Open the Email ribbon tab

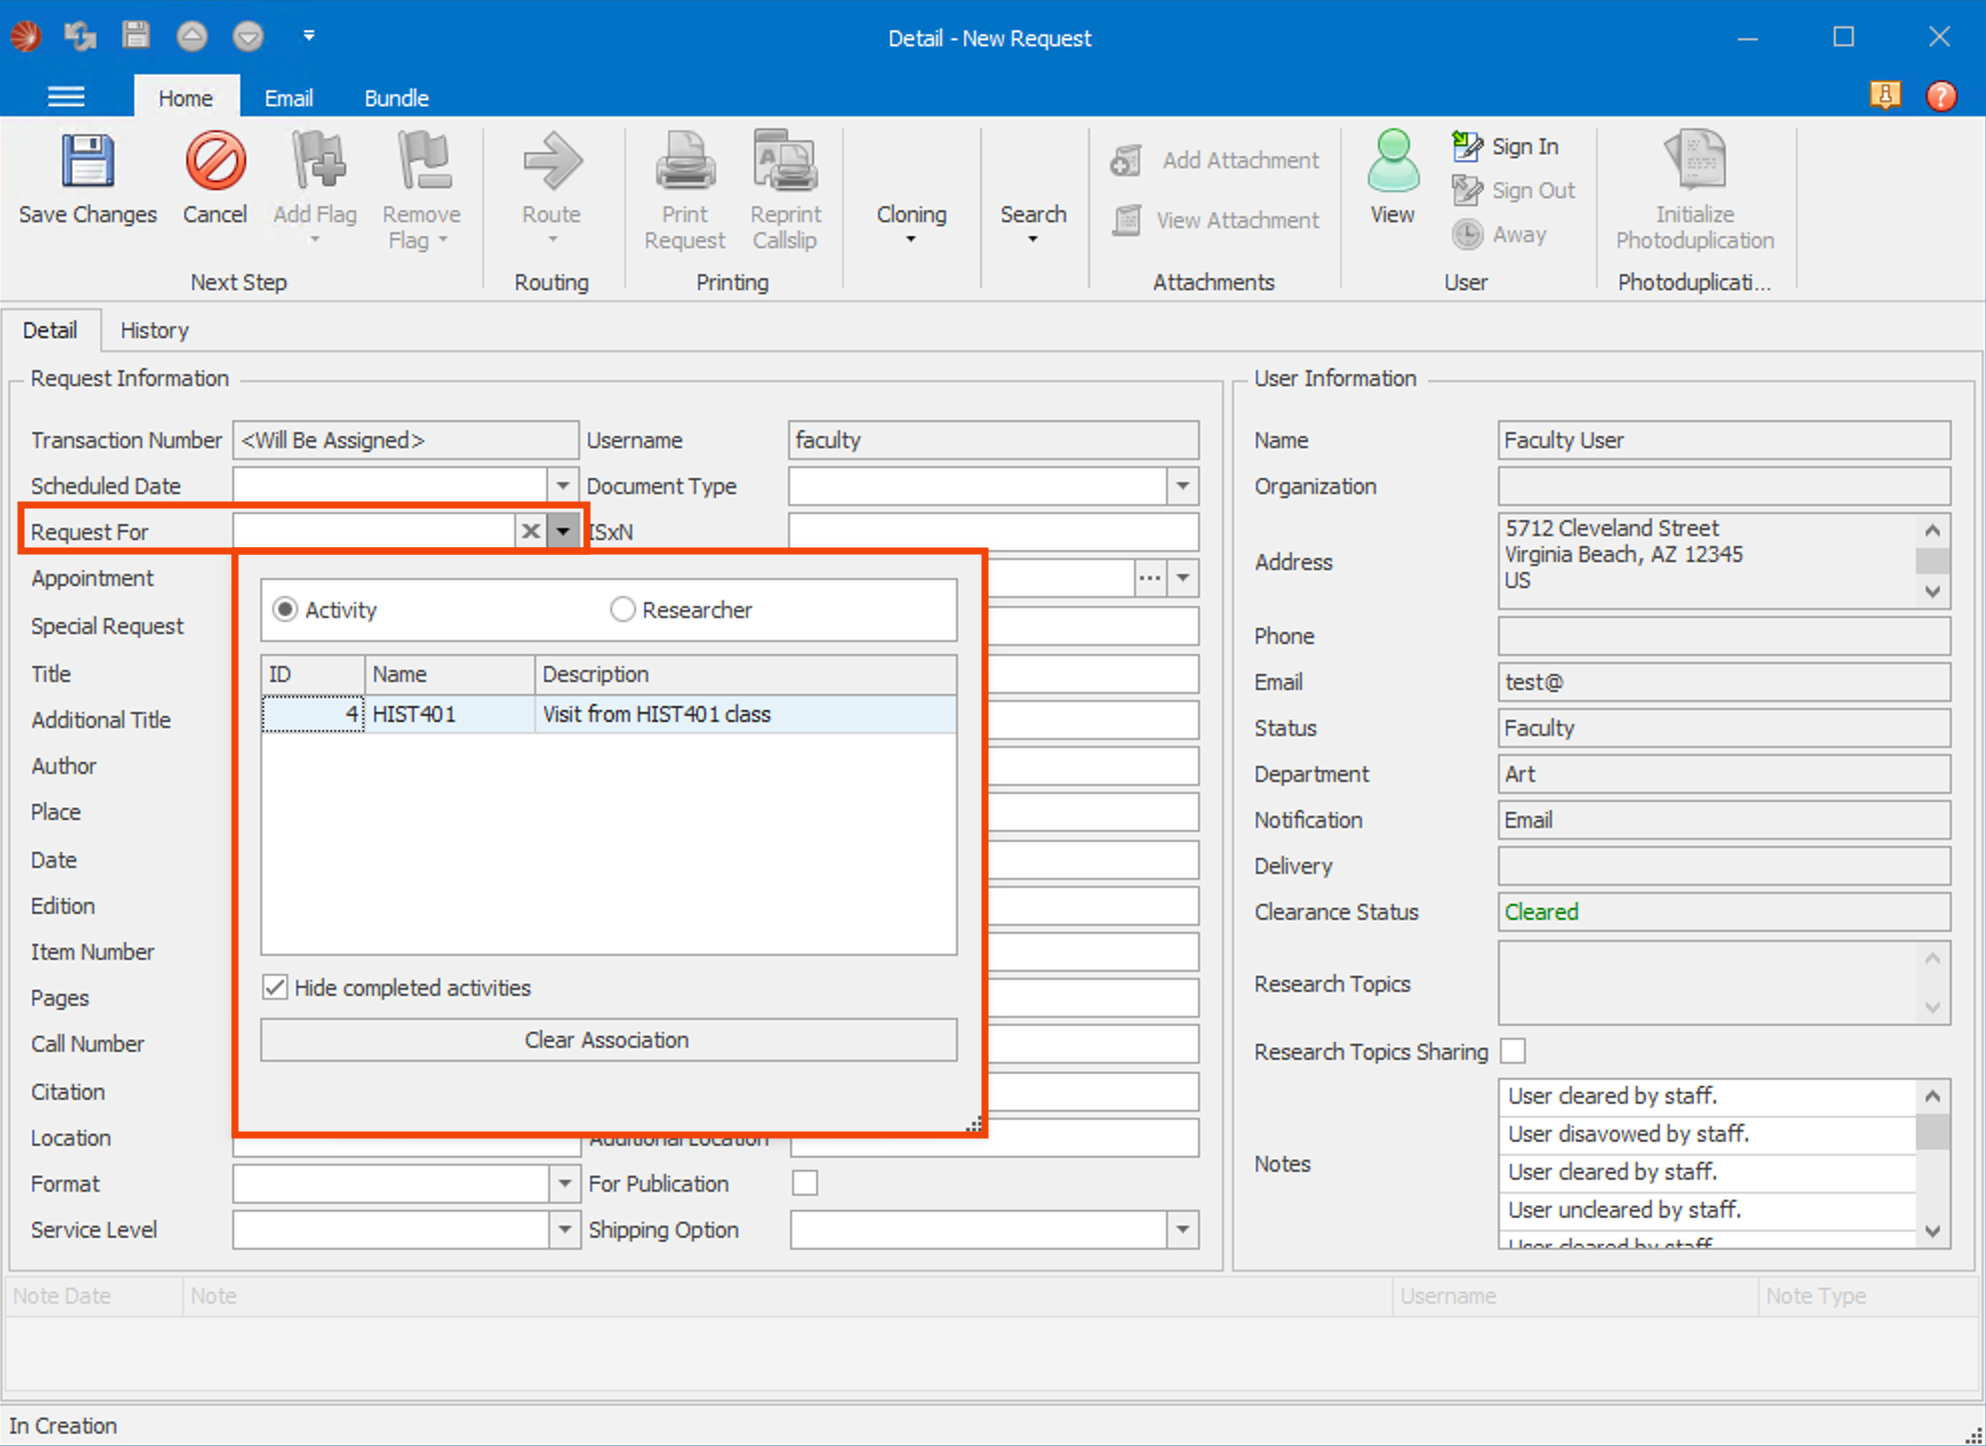pyautogui.click(x=288, y=98)
